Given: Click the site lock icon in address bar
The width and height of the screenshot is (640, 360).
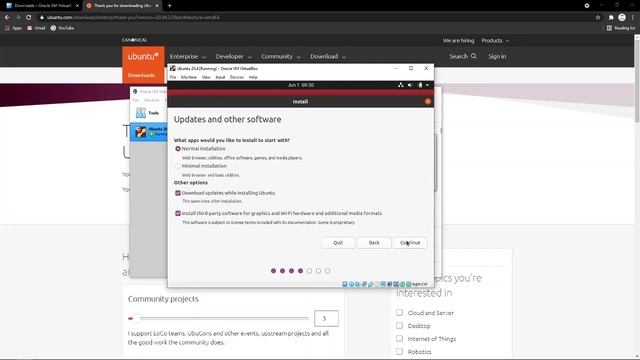Looking at the screenshot, I should [42, 17].
